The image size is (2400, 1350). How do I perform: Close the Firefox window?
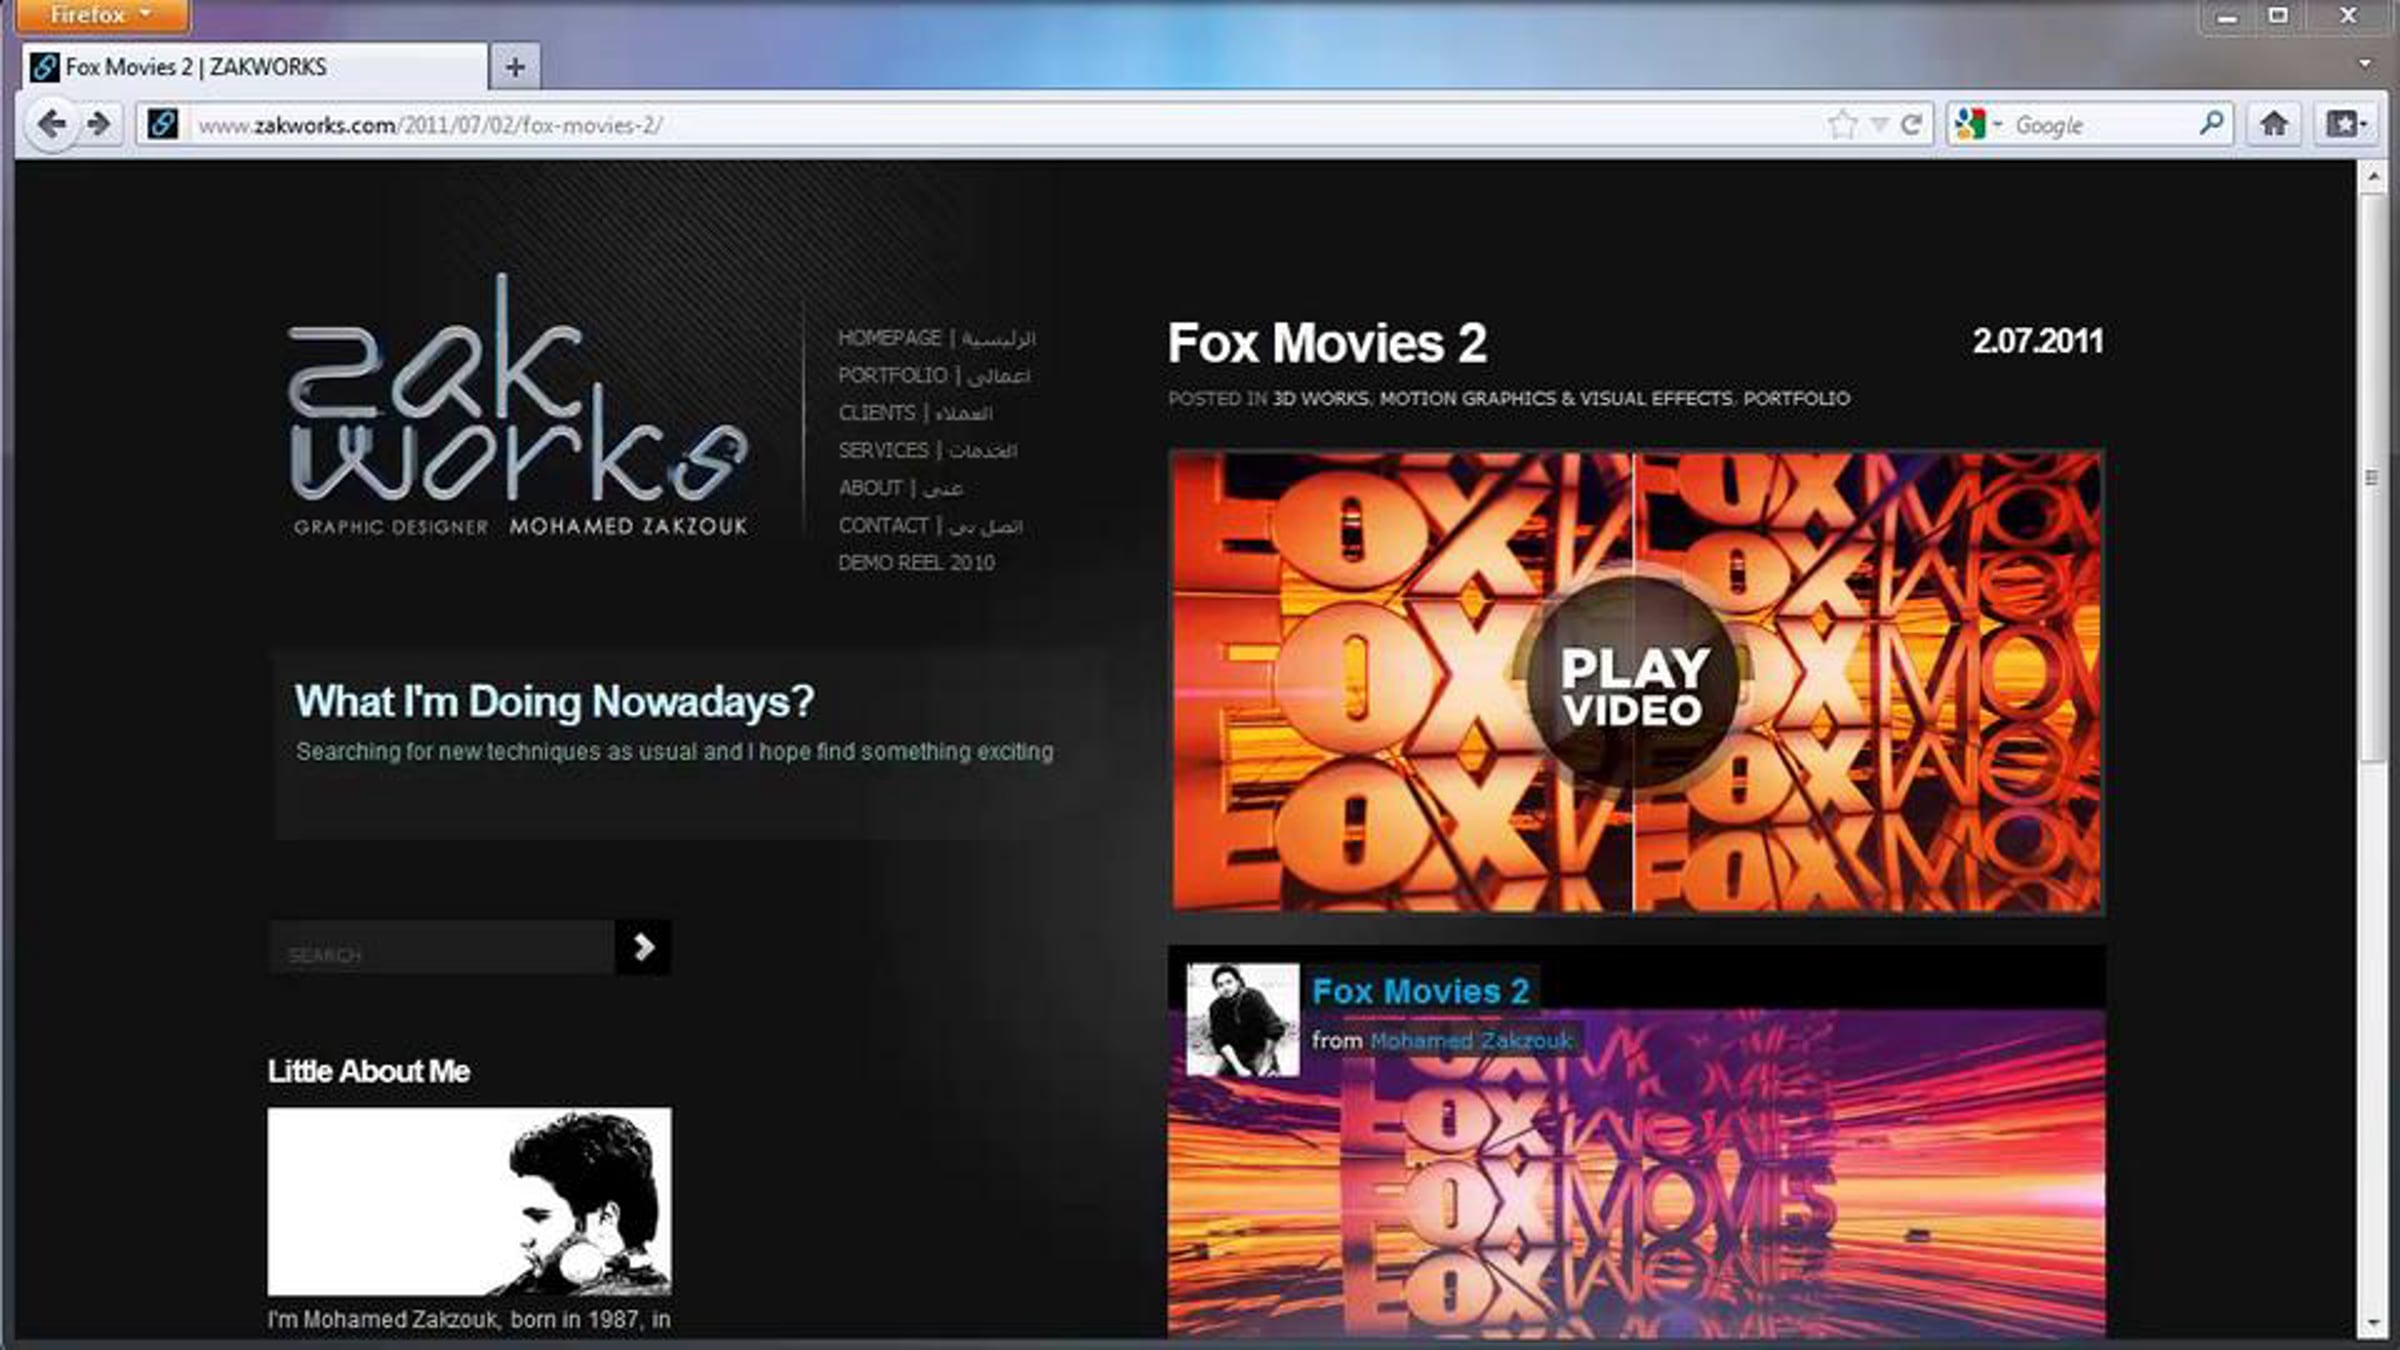pyautogui.click(x=2347, y=16)
